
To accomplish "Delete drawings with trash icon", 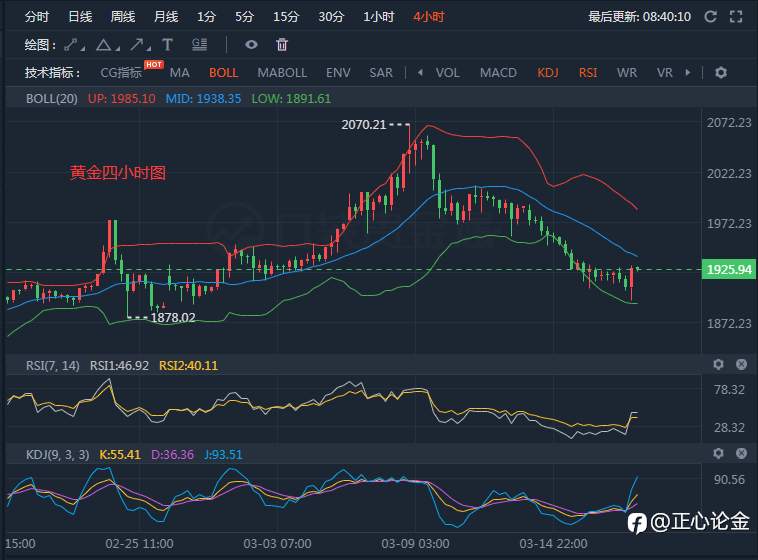I will [x=282, y=45].
